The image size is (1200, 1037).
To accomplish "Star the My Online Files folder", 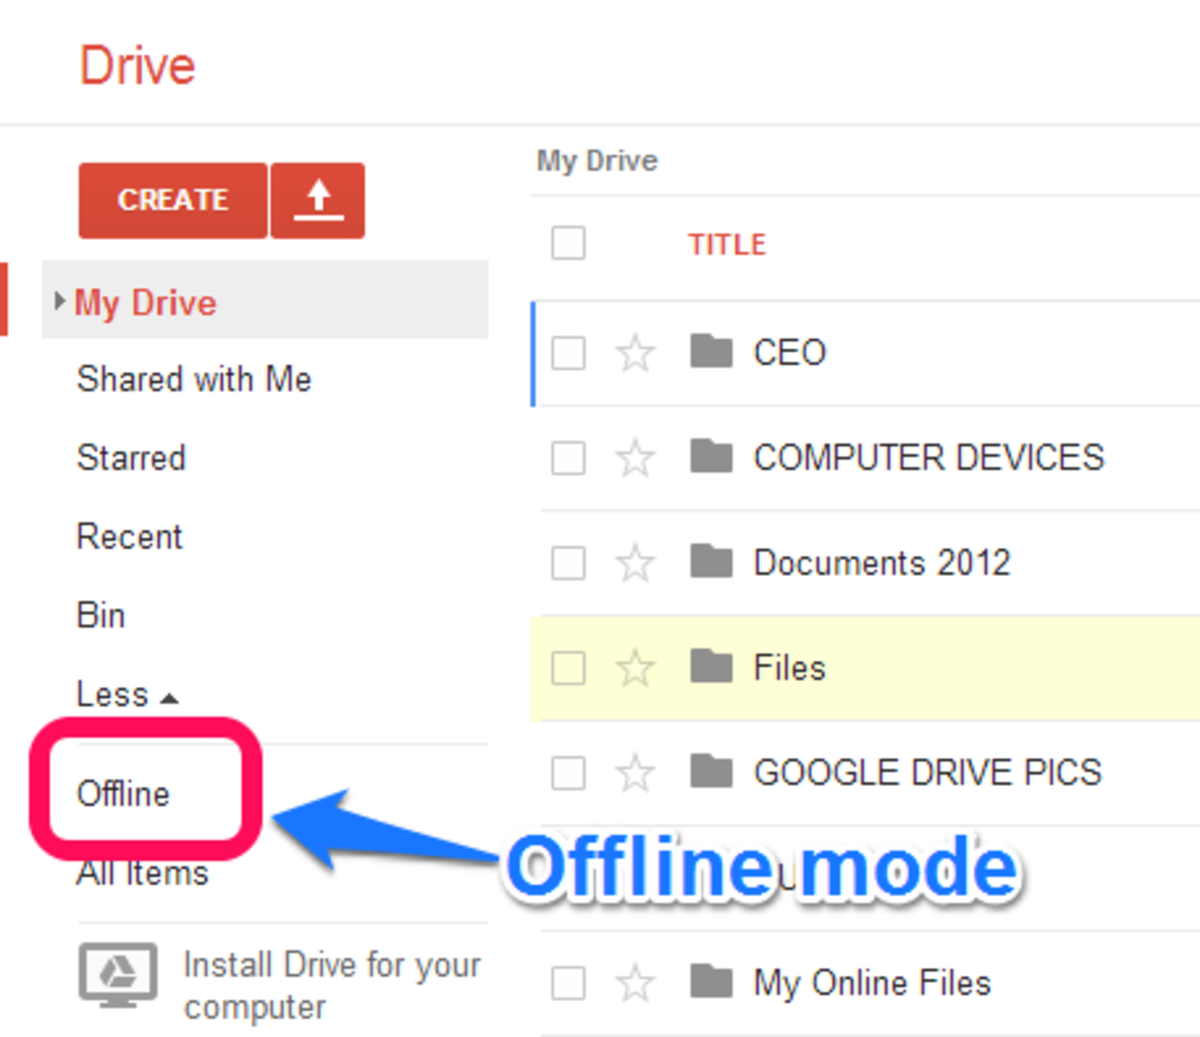I will (x=635, y=983).
